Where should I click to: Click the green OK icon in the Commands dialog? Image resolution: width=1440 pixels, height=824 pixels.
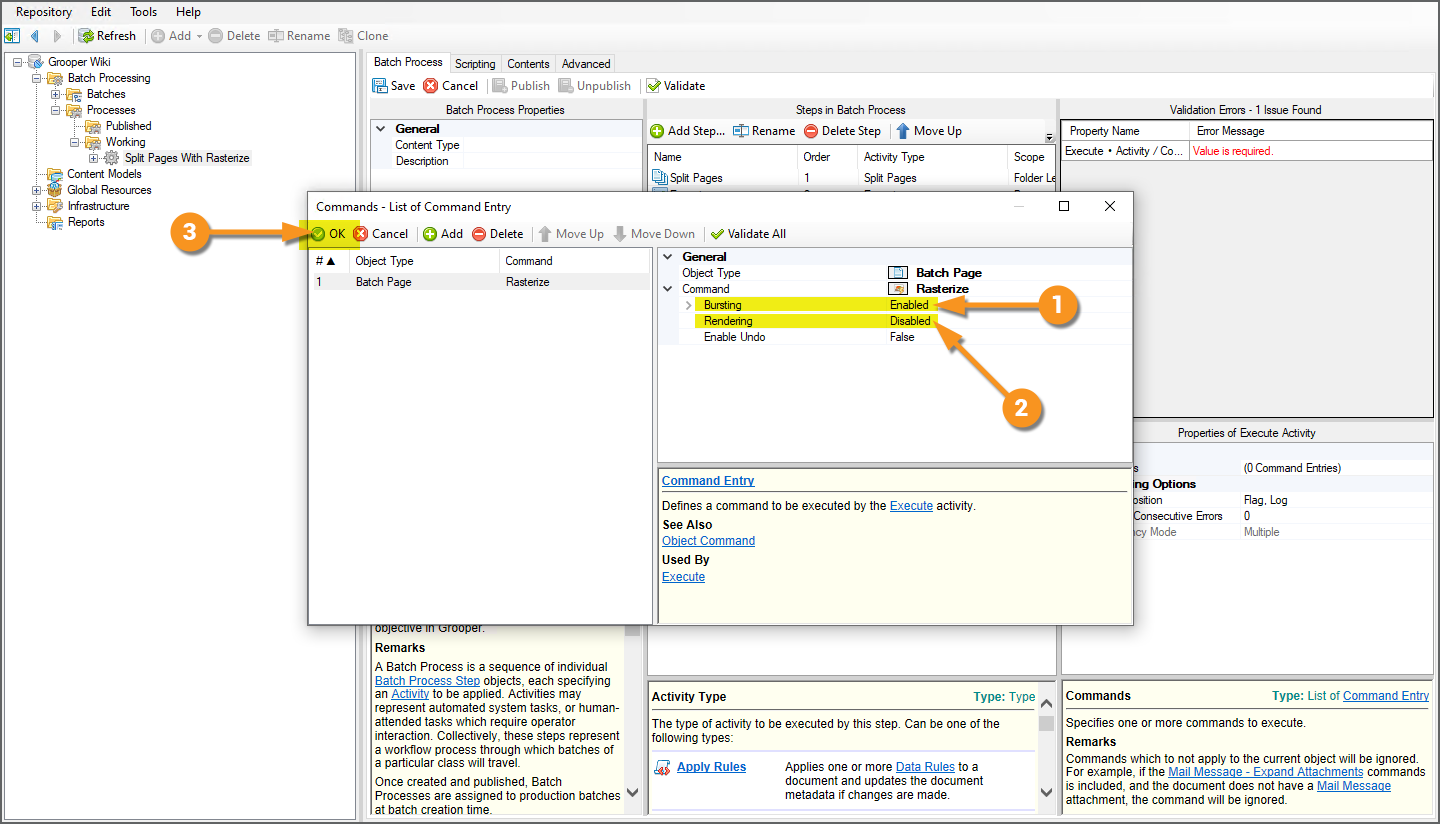click(x=318, y=234)
